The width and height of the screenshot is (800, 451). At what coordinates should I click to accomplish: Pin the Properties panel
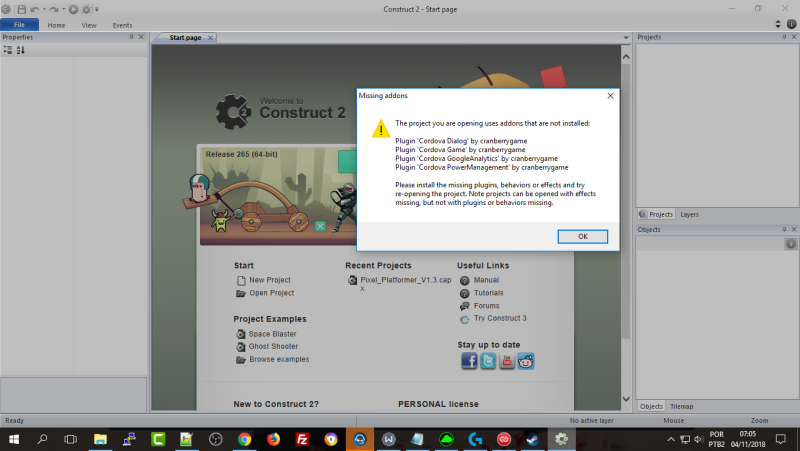pyautogui.click(x=131, y=37)
